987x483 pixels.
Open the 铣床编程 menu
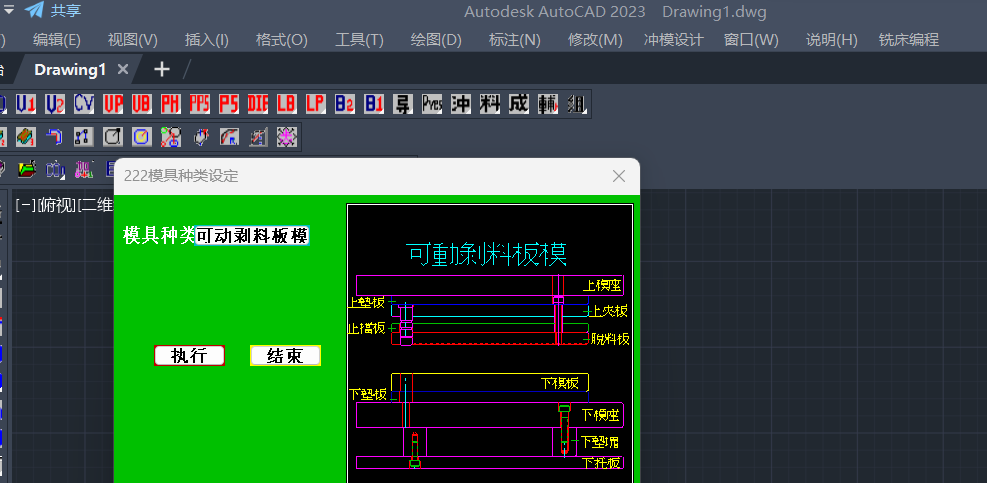click(909, 40)
